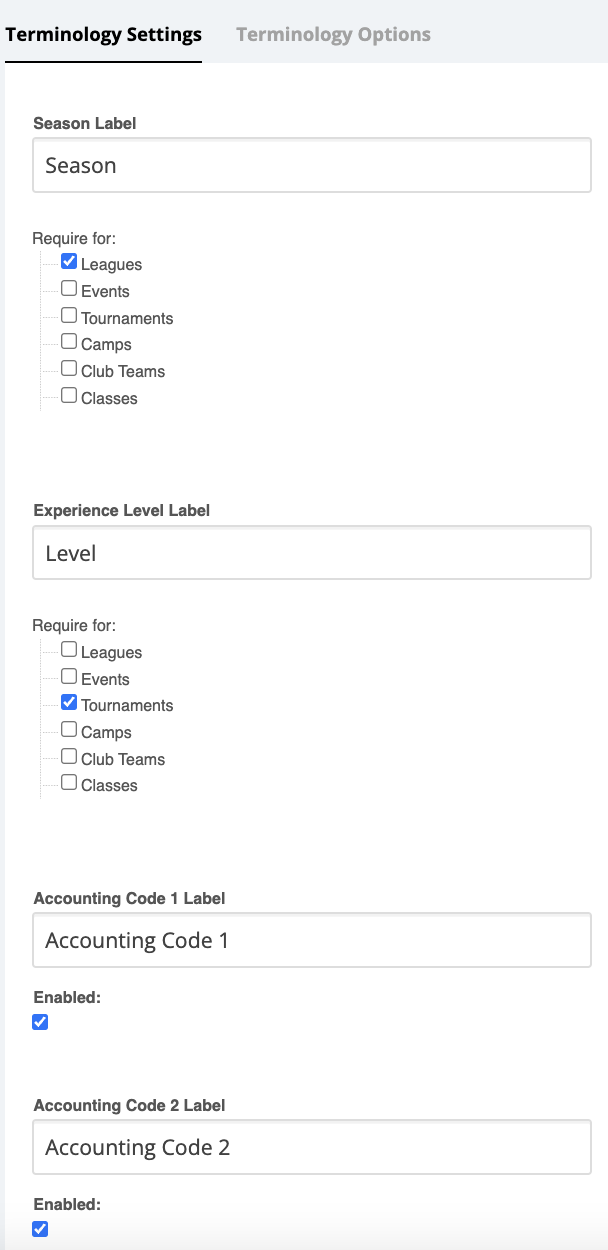The image size is (608, 1250).
Task: Focus the Experience Level Label field
Action: [312, 553]
